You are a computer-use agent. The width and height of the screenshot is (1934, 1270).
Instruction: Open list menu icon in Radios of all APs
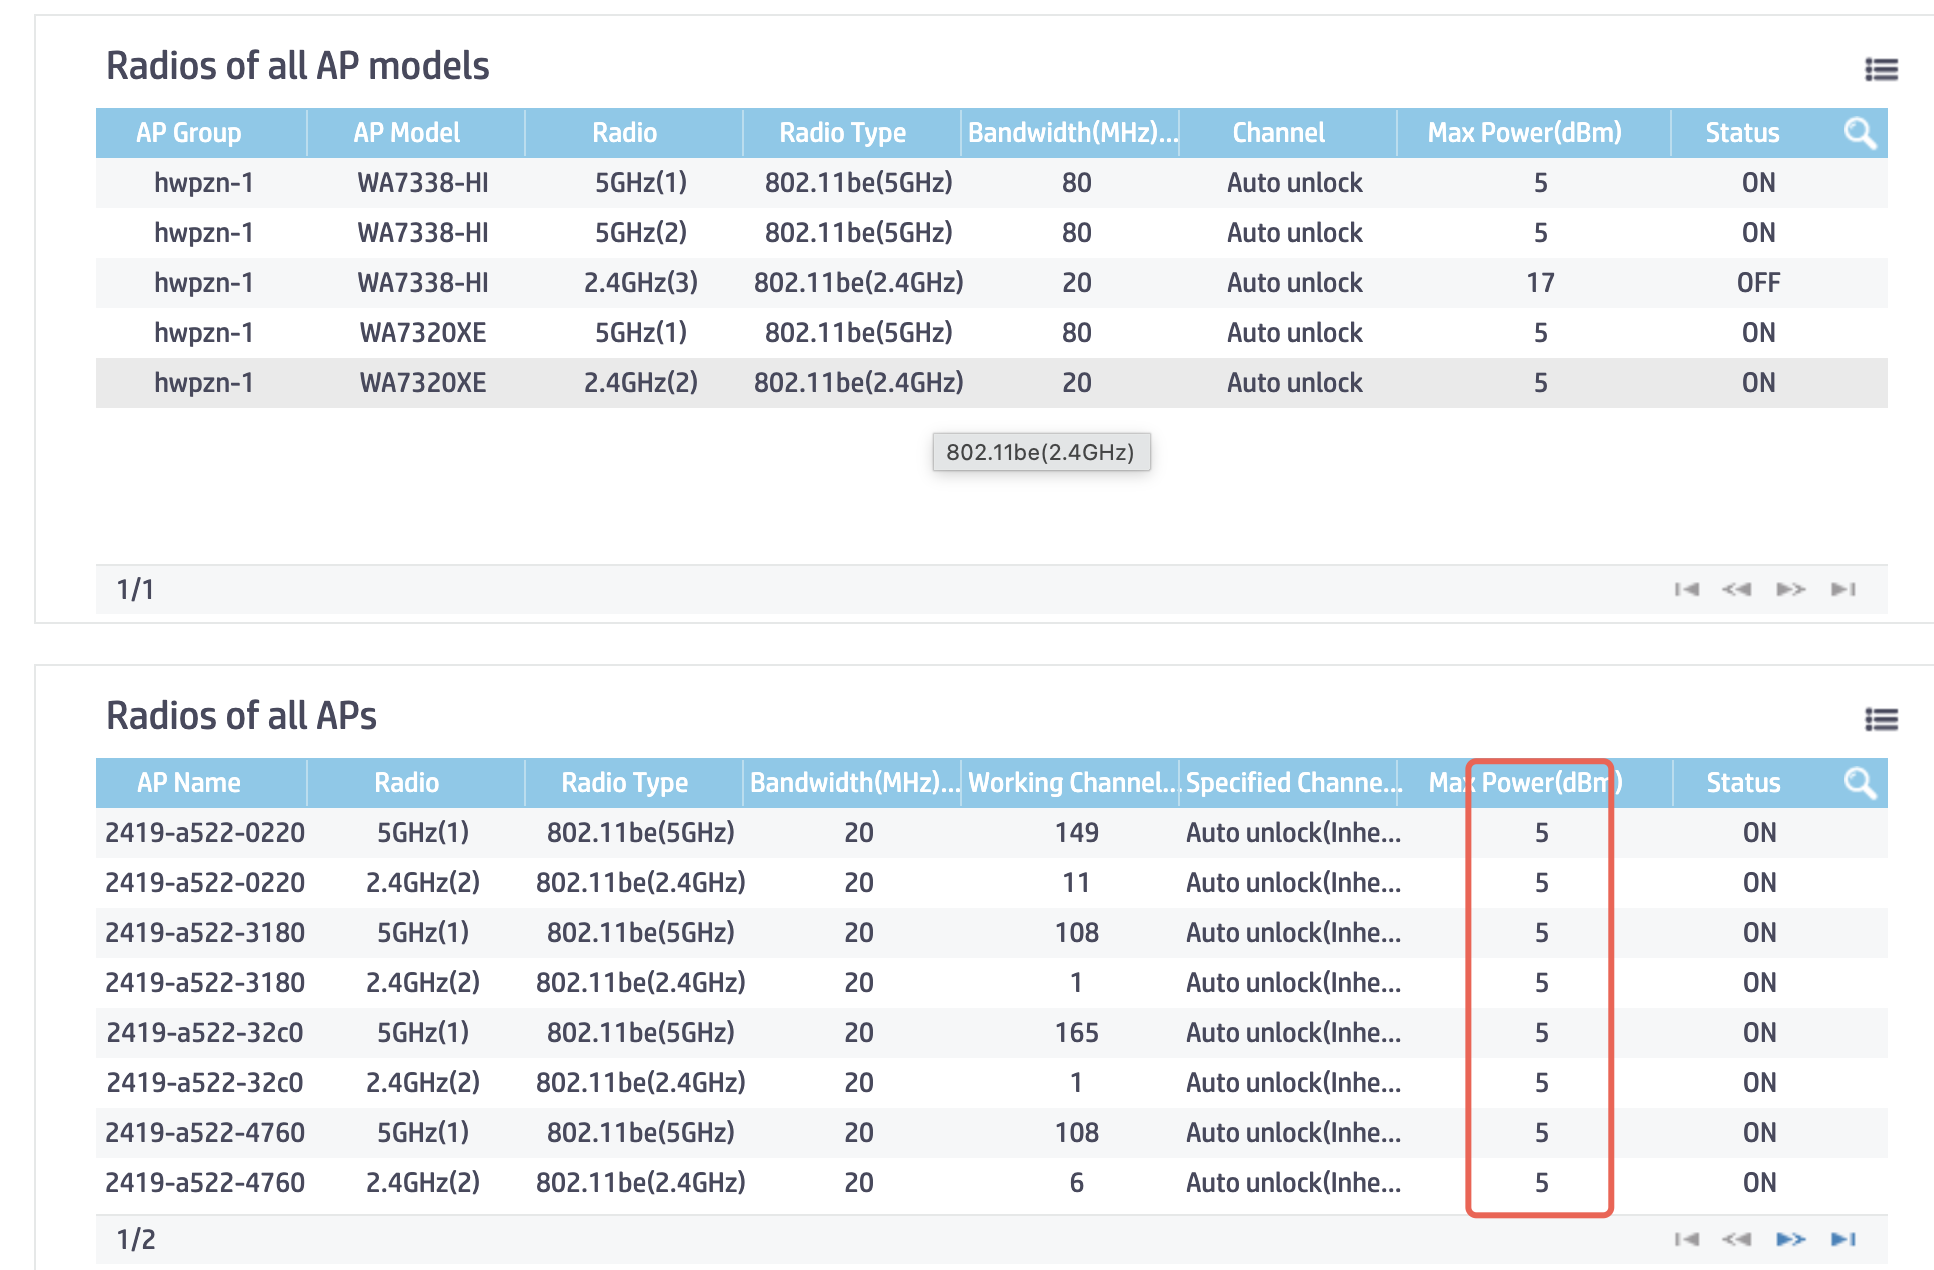(x=1881, y=719)
